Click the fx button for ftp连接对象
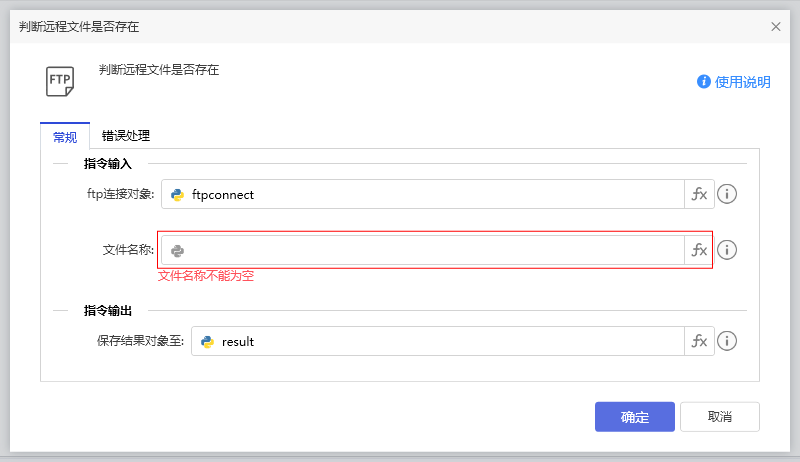This screenshot has height=462, width=800. click(699, 194)
